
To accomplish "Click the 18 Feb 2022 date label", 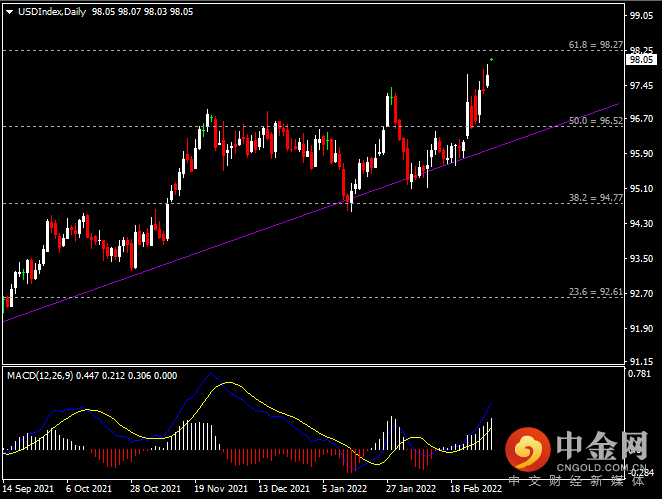I will [x=476, y=488].
